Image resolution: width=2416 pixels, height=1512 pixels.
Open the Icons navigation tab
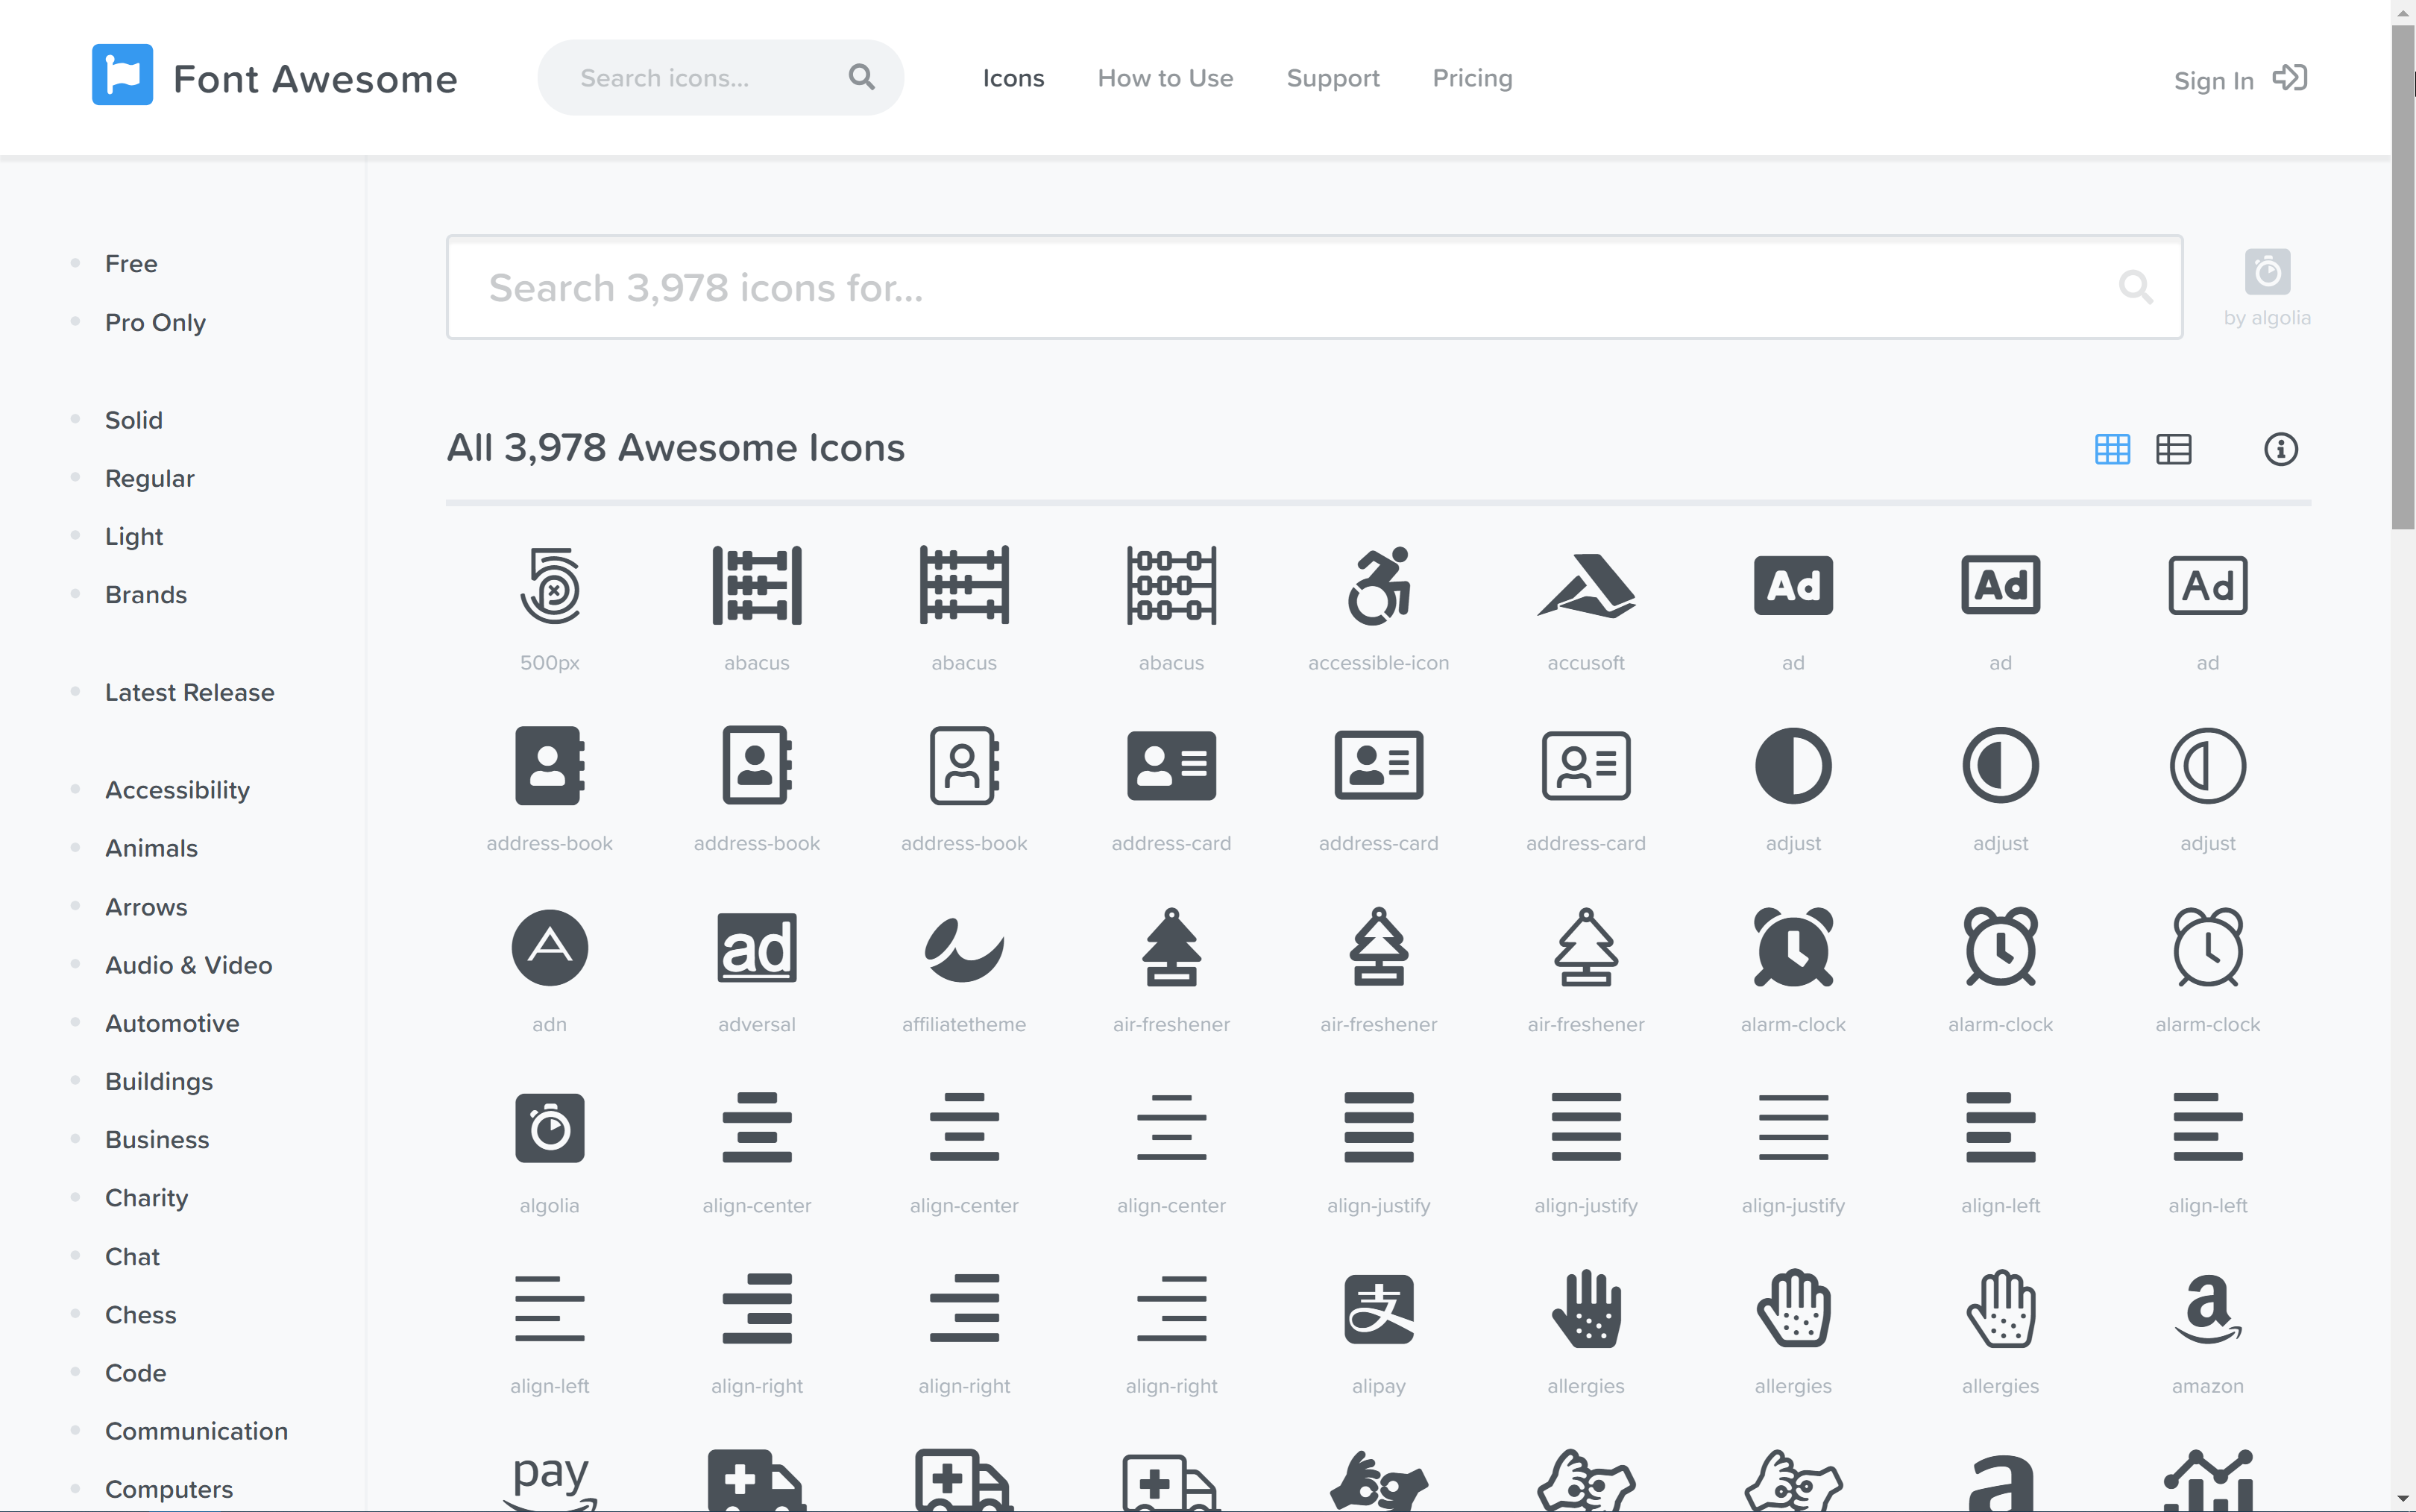[1010, 78]
